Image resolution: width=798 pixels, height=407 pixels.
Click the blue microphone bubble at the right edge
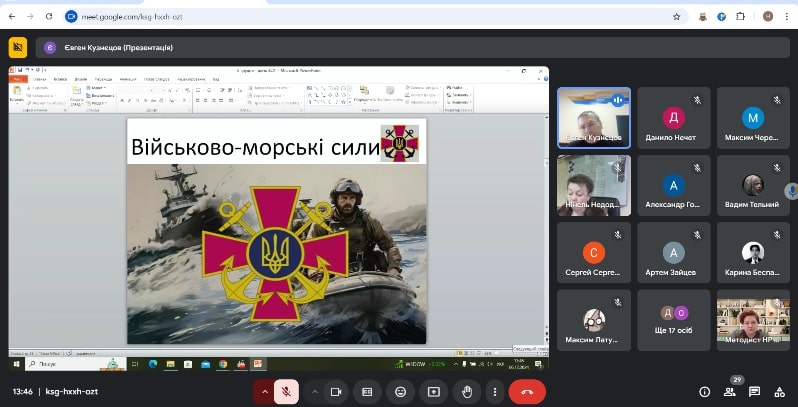click(x=791, y=191)
